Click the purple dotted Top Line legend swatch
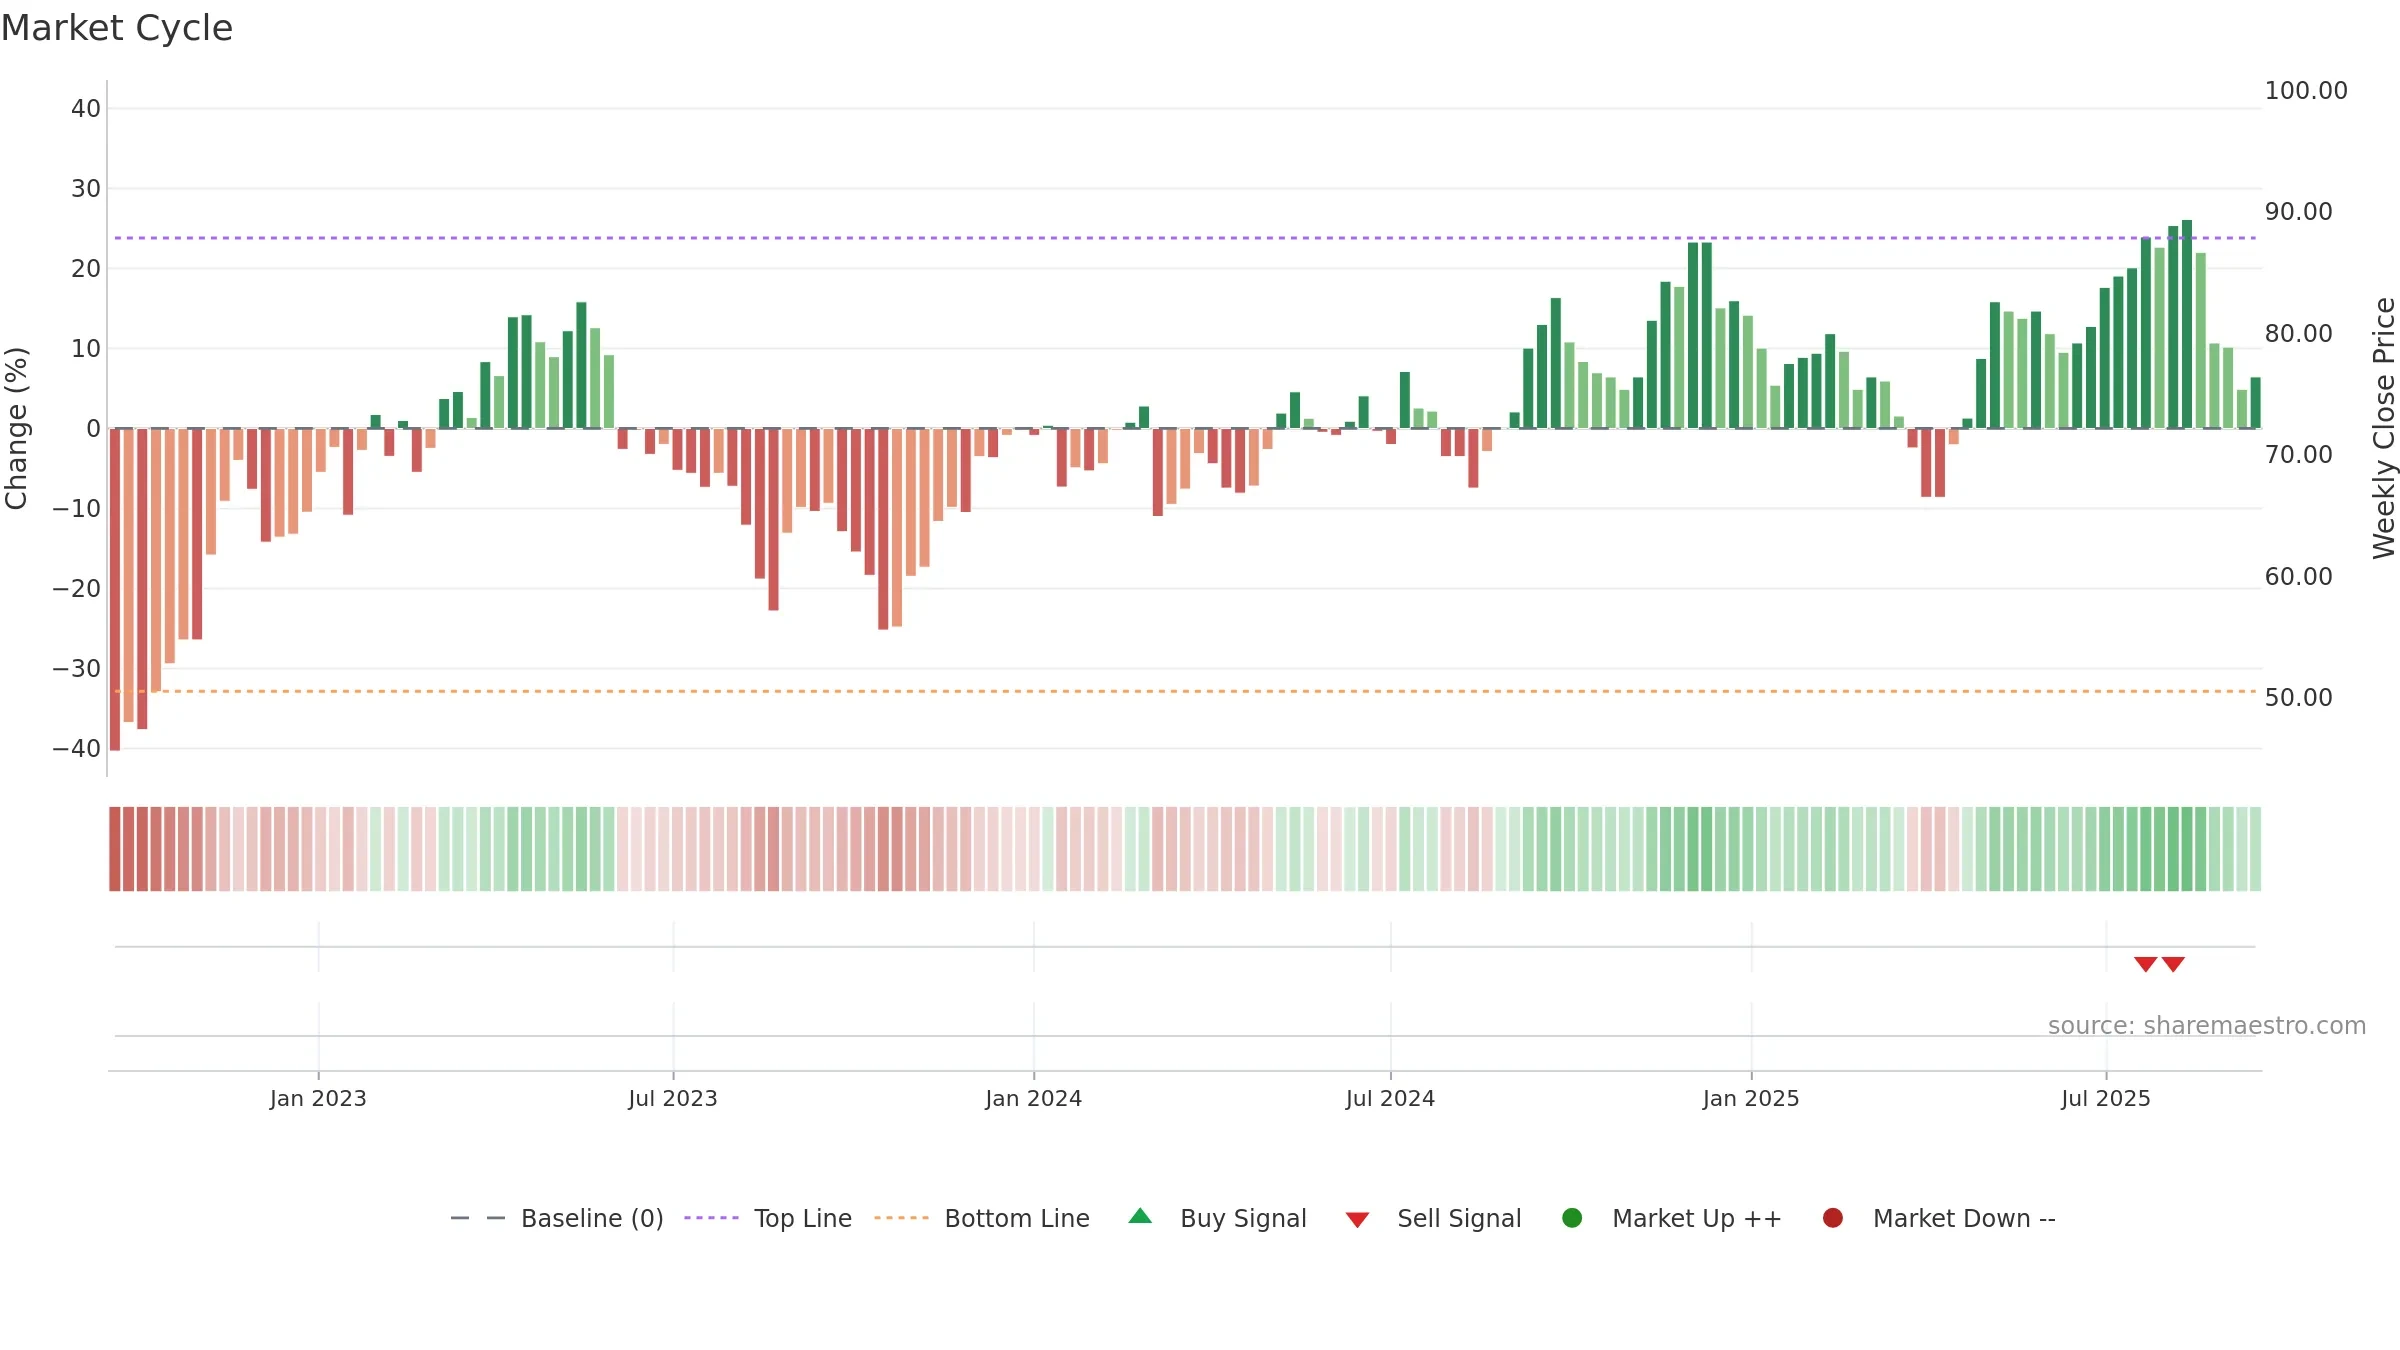Screen dimensions: 2400x1350 pos(711,1218)
